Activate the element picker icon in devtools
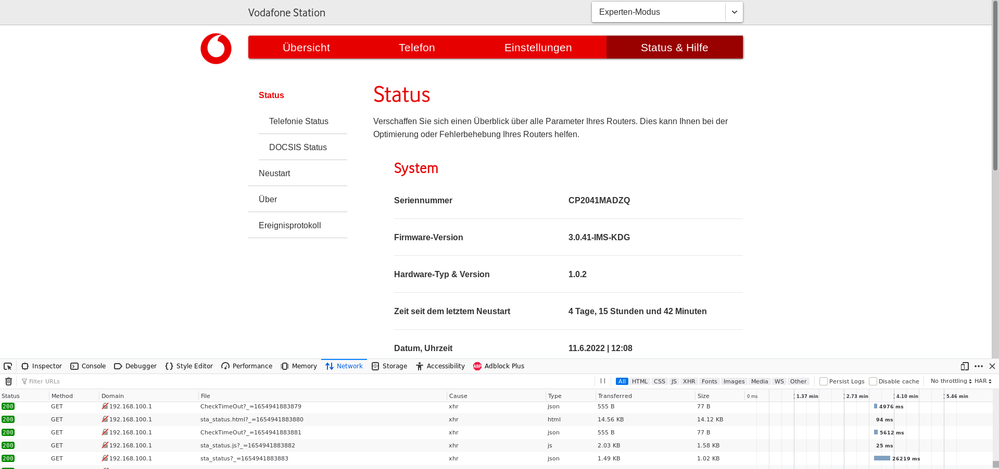Screen dimensions: 999x469 click(x=8, y=366)
